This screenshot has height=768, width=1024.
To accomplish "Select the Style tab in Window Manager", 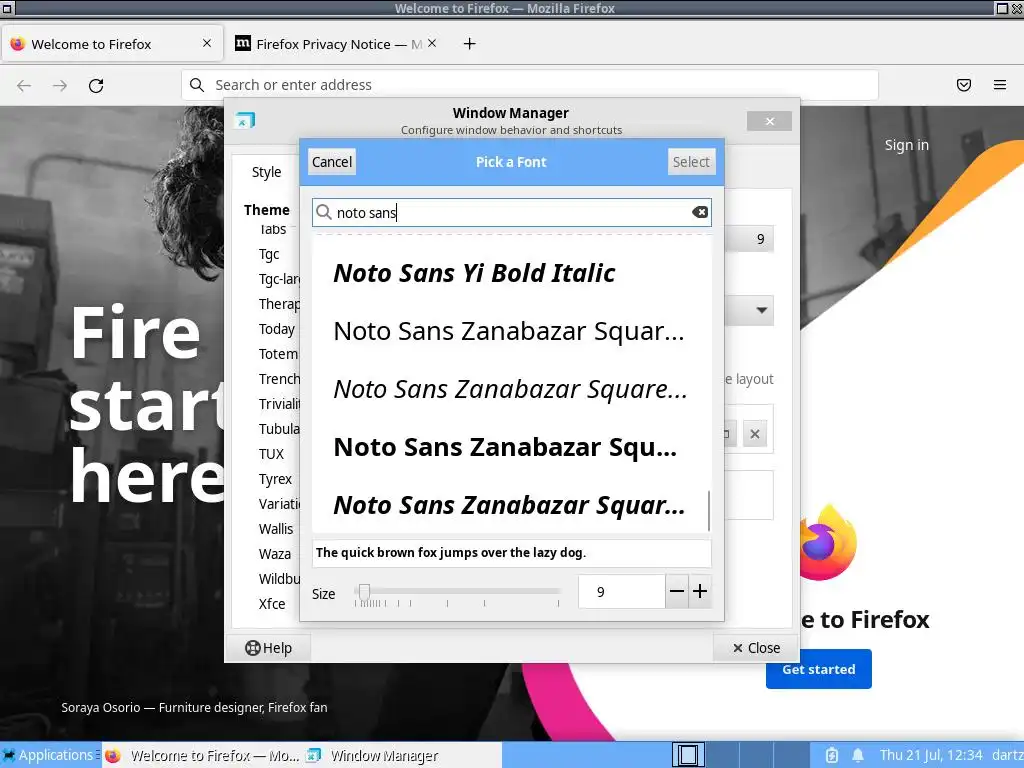I will click(x=266, y=172).
